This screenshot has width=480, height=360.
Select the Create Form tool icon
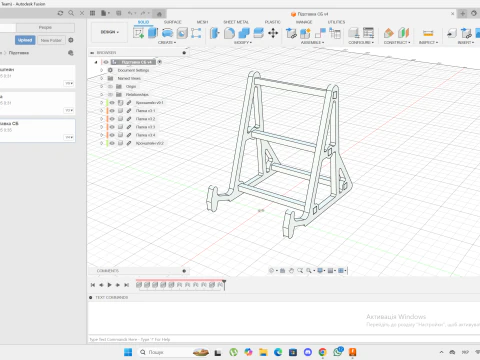(x=196, y=33)
